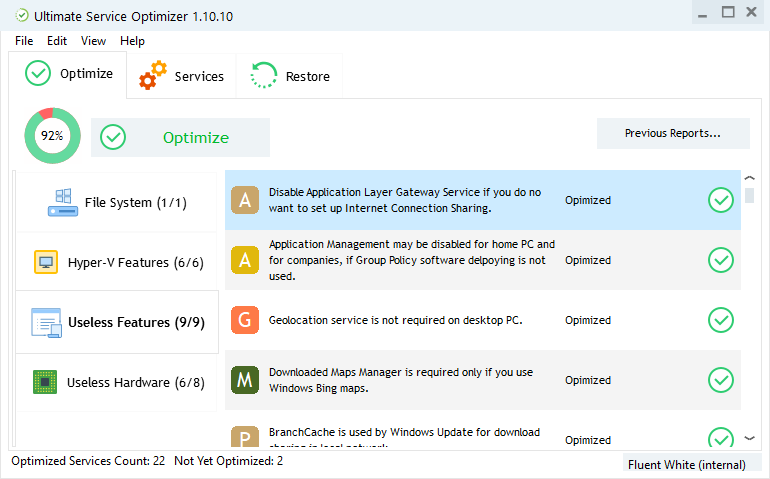Click the Useless Features window icon
This screenshot has height=479, width=770.
point(46,322)
